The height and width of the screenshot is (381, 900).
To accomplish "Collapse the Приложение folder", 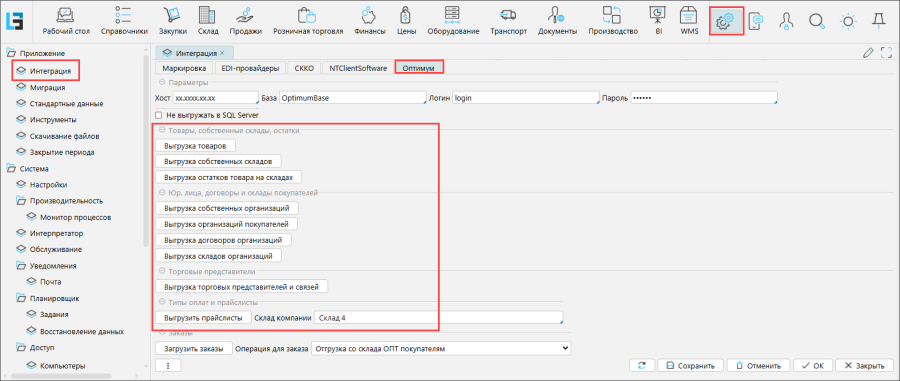I will 10,53.
